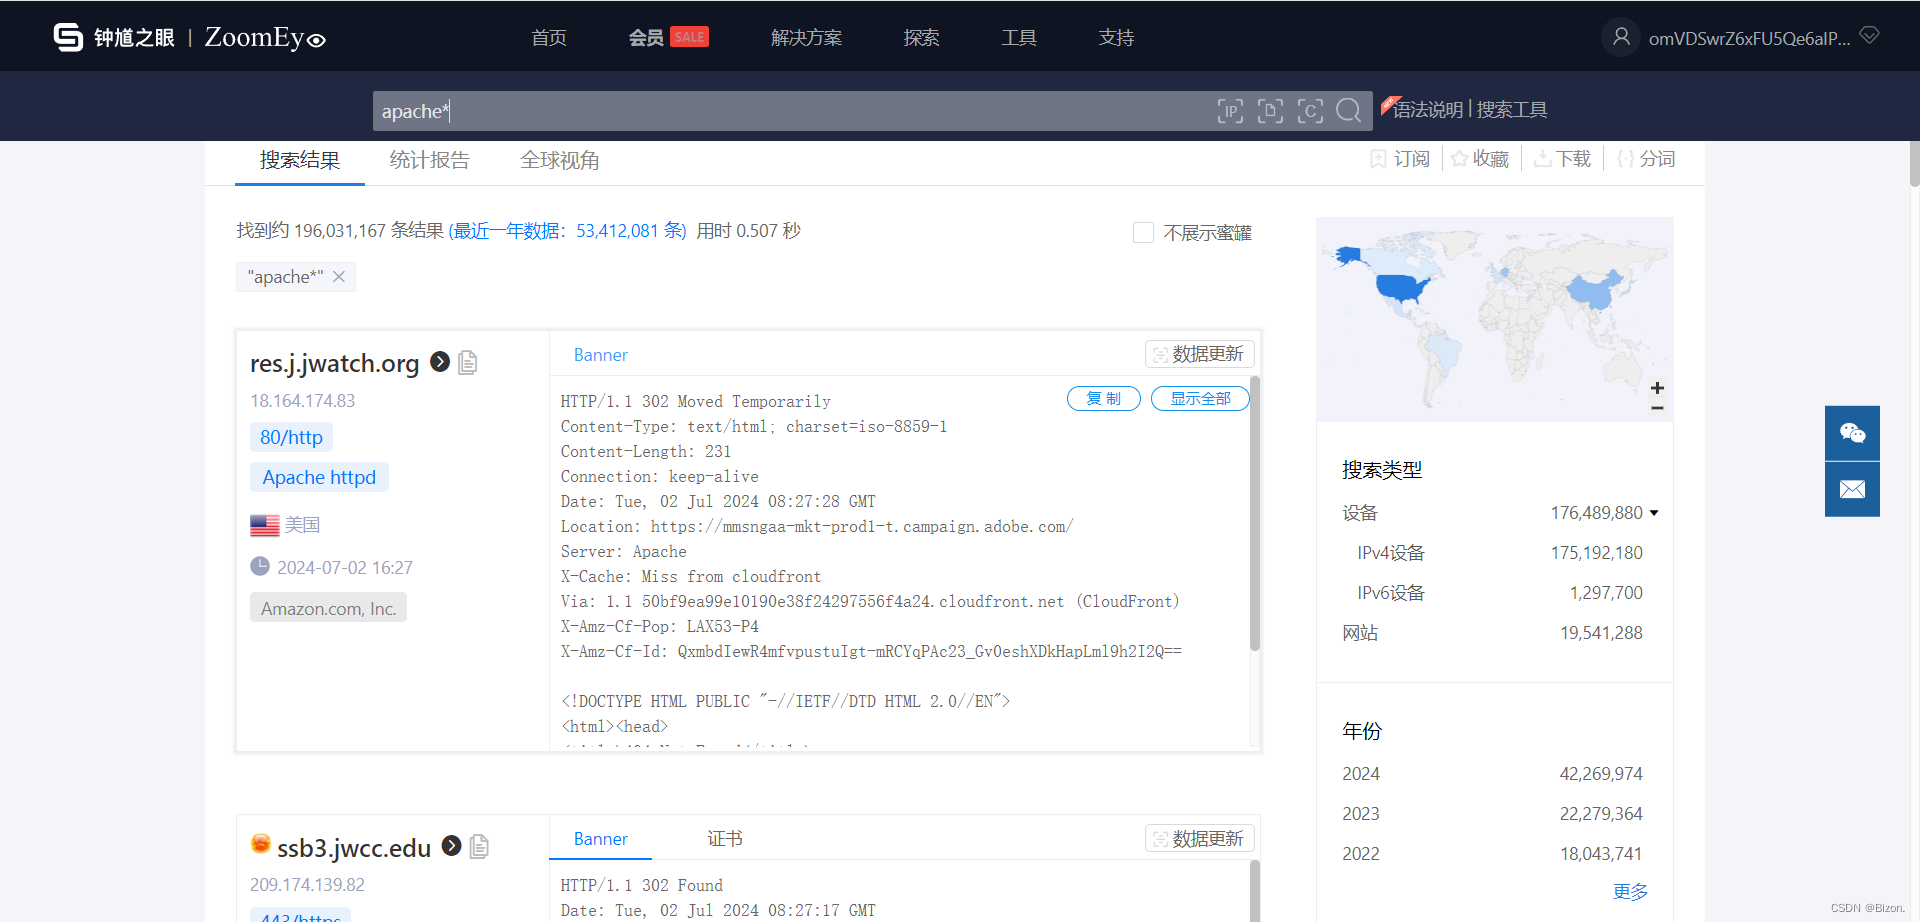The width and height of the screenshot is (1920, 922).
Task: Click 数据更新 for ssb3.jwcc.edu
Action: (x=1199, y=838)
